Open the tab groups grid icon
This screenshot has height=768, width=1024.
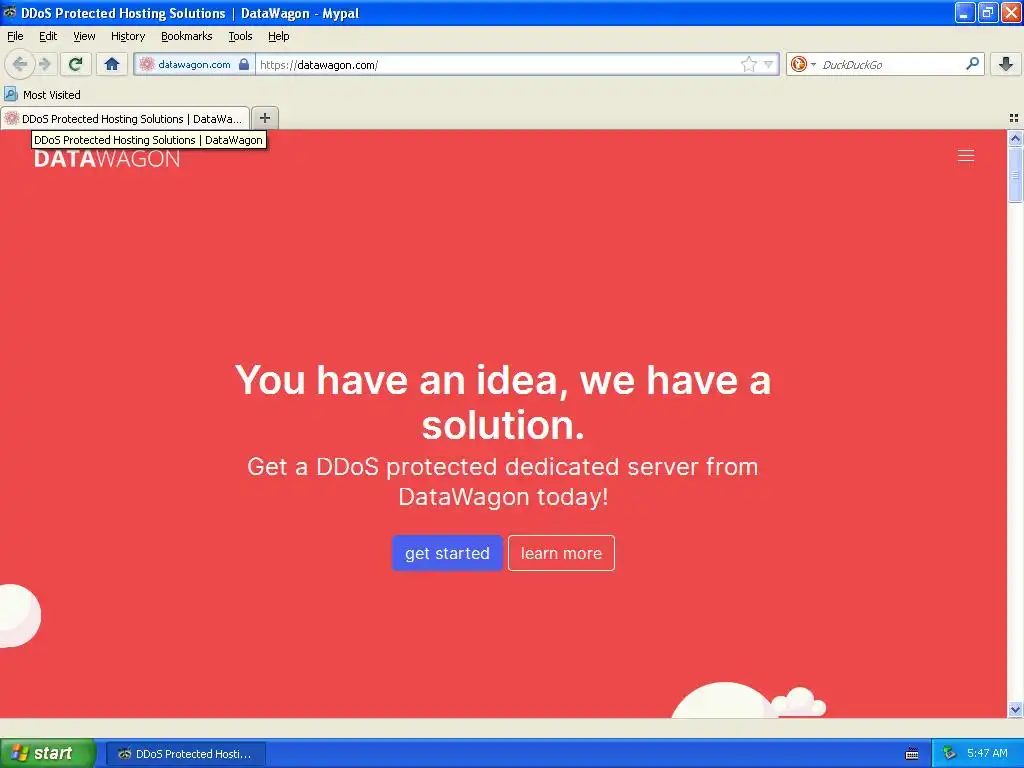(x=1014, y=118)
